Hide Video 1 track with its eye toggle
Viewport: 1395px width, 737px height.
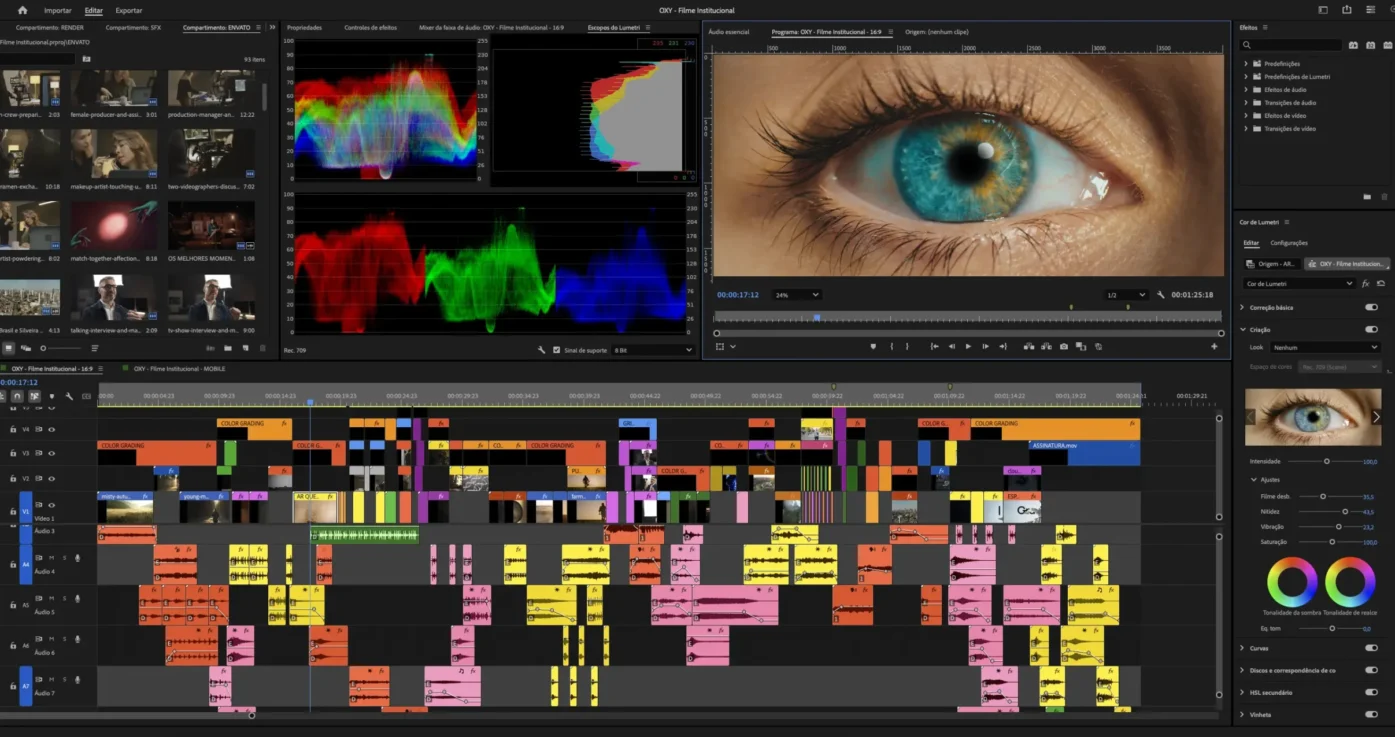point(51,503)
